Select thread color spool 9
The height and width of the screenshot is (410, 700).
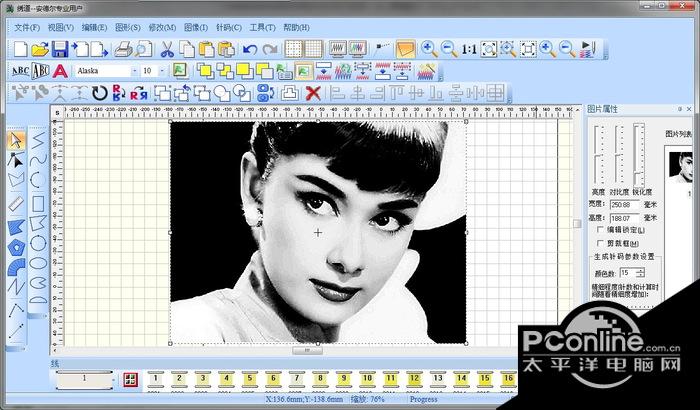[343, 380]
